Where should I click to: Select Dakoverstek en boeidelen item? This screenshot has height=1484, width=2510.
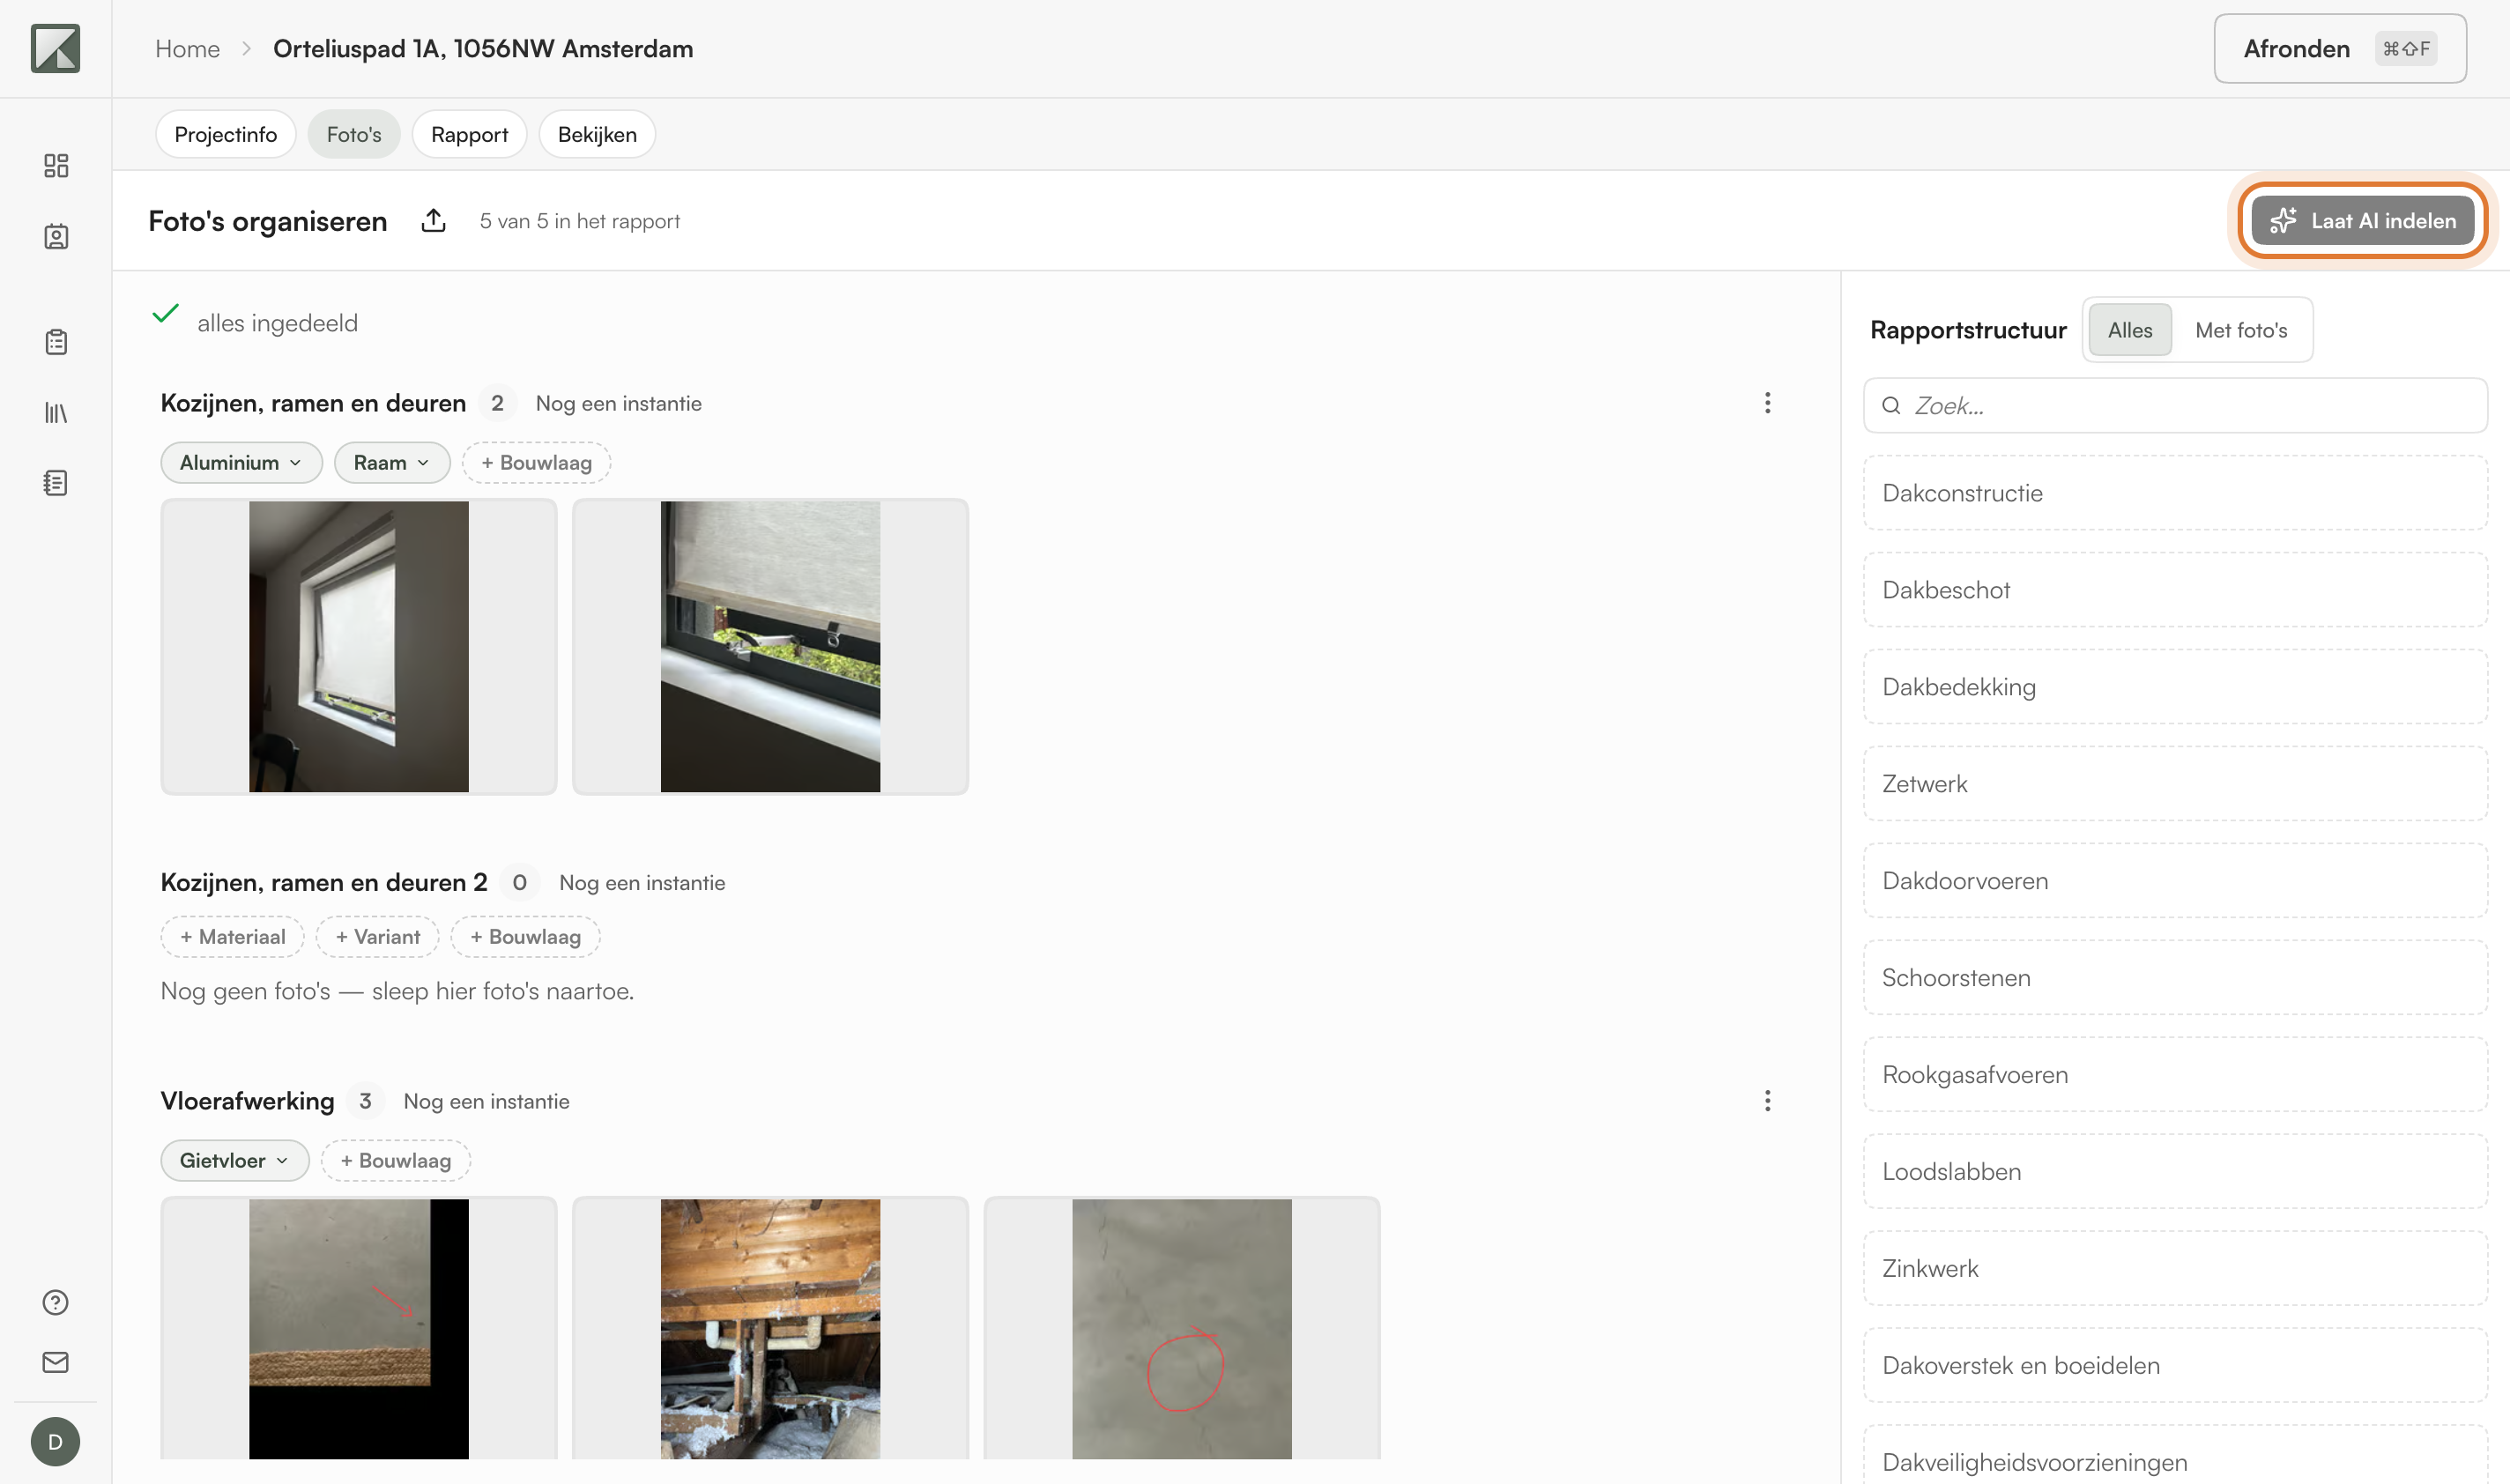(2175, 1365)
